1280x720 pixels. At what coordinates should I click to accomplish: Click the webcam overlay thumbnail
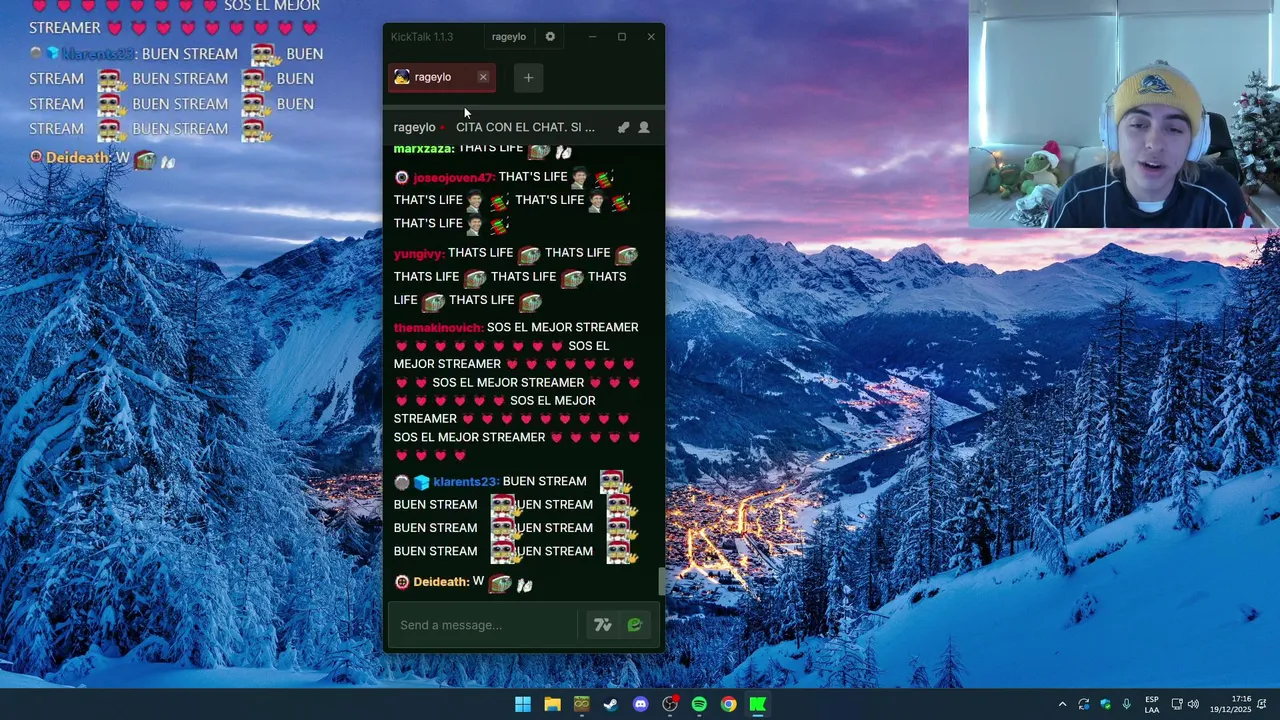pyautogui.click(x=1124, y=114)
